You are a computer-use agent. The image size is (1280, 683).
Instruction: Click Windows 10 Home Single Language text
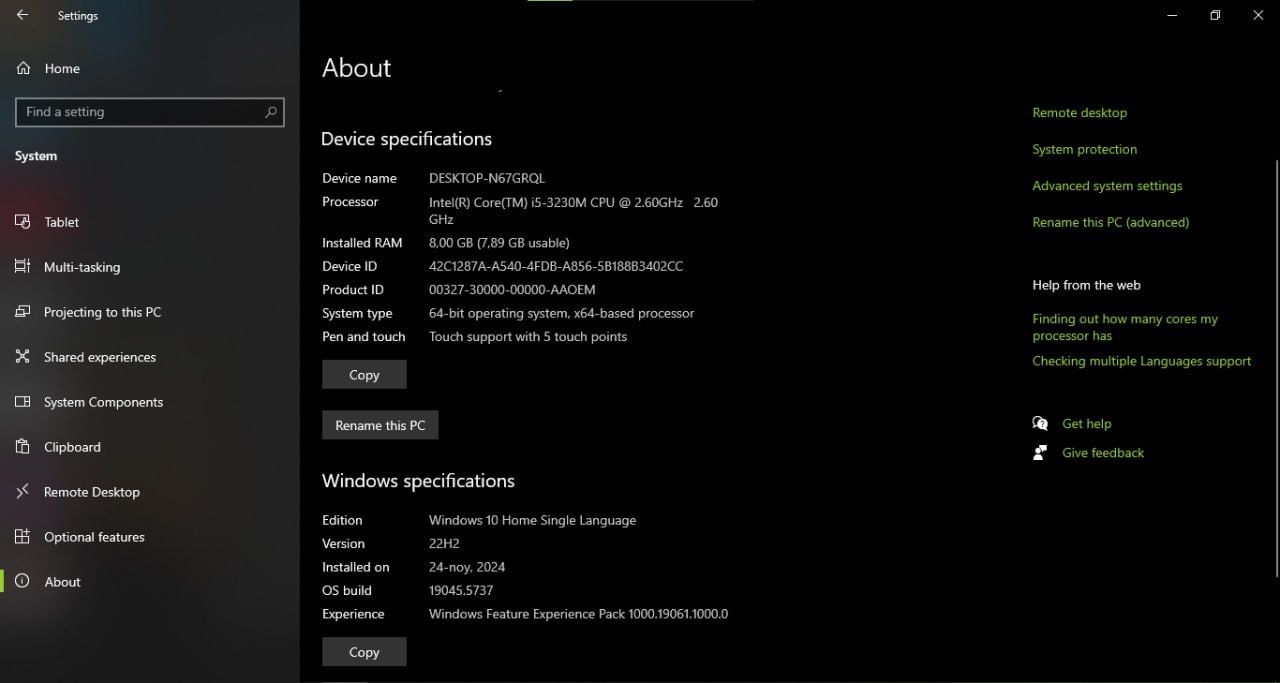pyautogui.click(x=532, y=520)
